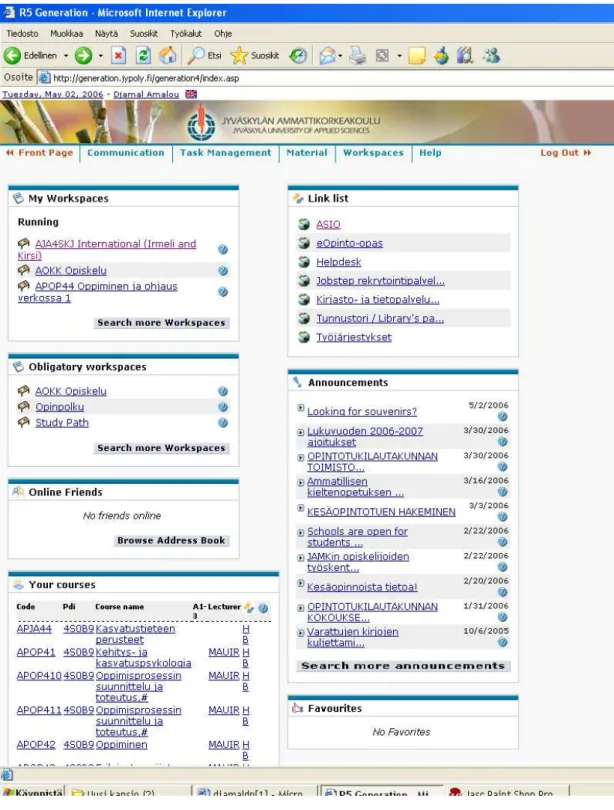Click the workspace icon beside AOKK Opiskelu in Running

(x=23, y=270)
